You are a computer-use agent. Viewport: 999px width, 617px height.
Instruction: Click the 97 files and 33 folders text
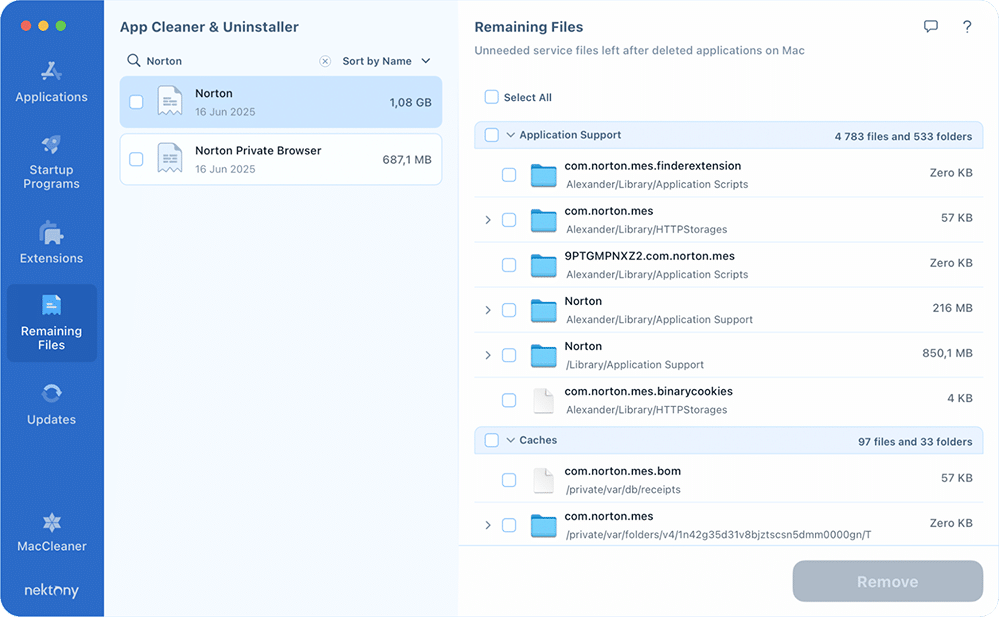(915, 442)
